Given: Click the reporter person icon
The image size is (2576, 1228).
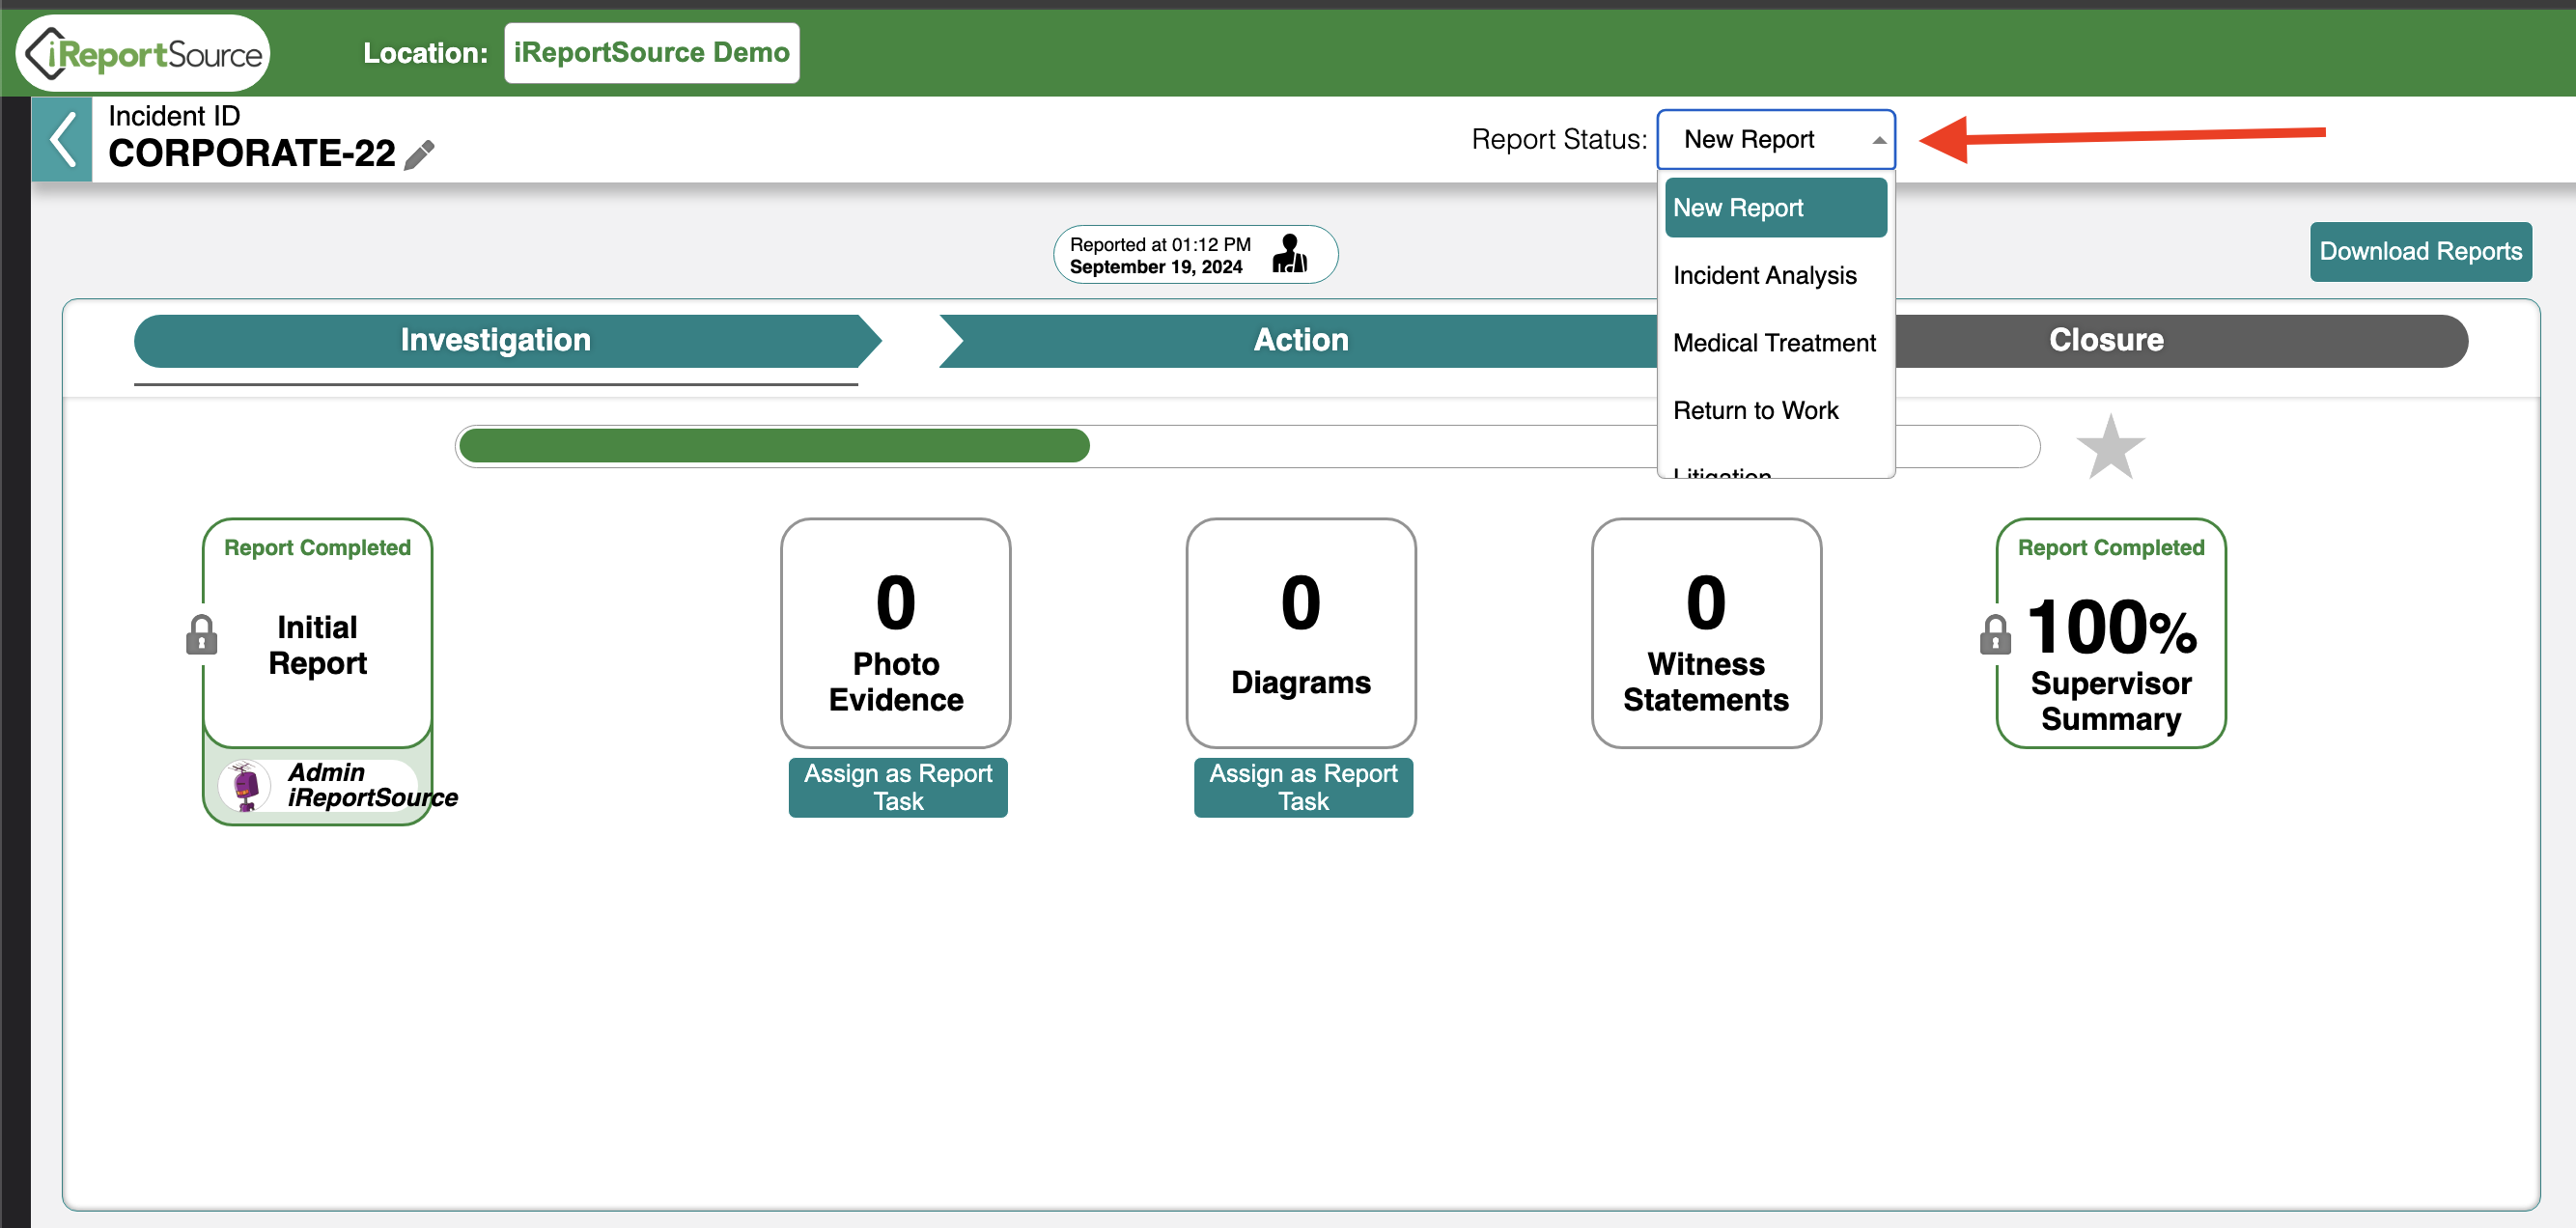Looking at the screenshot, I should tap(1289, 254).
